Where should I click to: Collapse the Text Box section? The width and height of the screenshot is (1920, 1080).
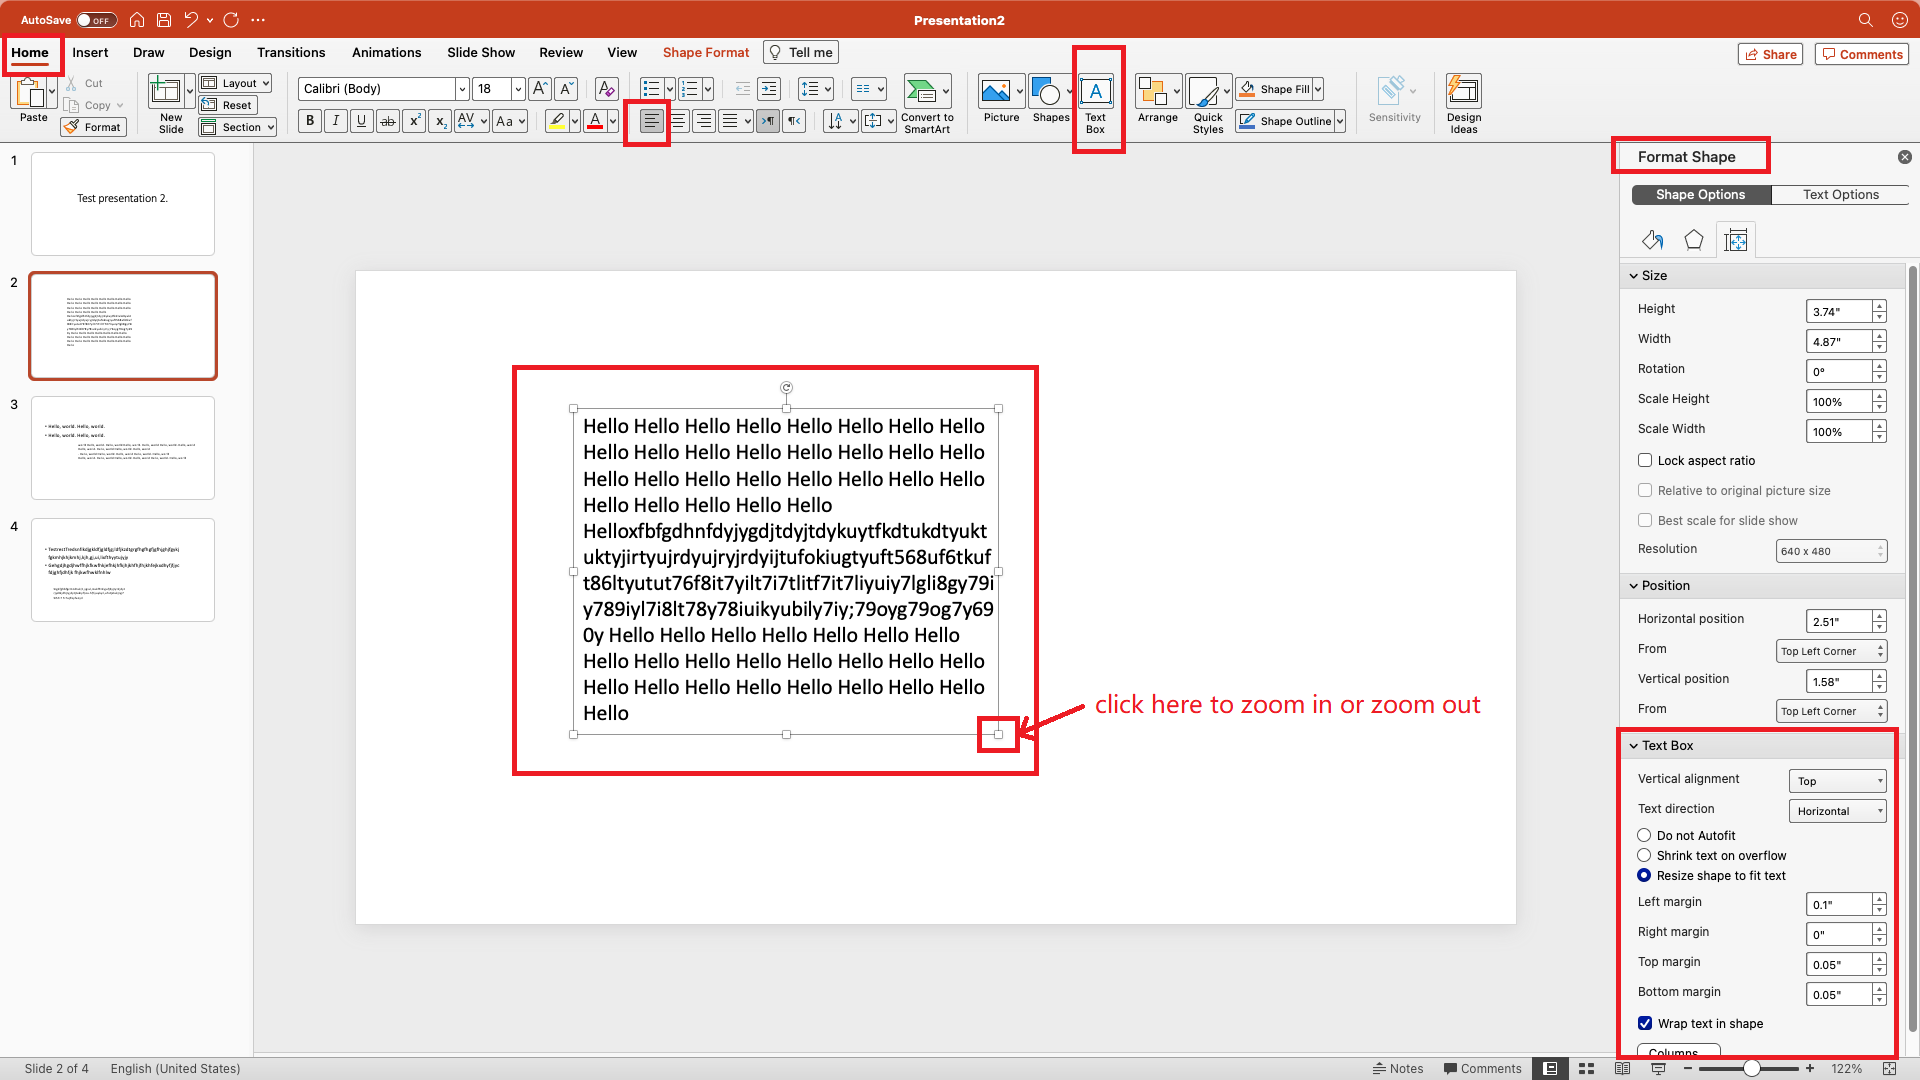click(1634, 746)
